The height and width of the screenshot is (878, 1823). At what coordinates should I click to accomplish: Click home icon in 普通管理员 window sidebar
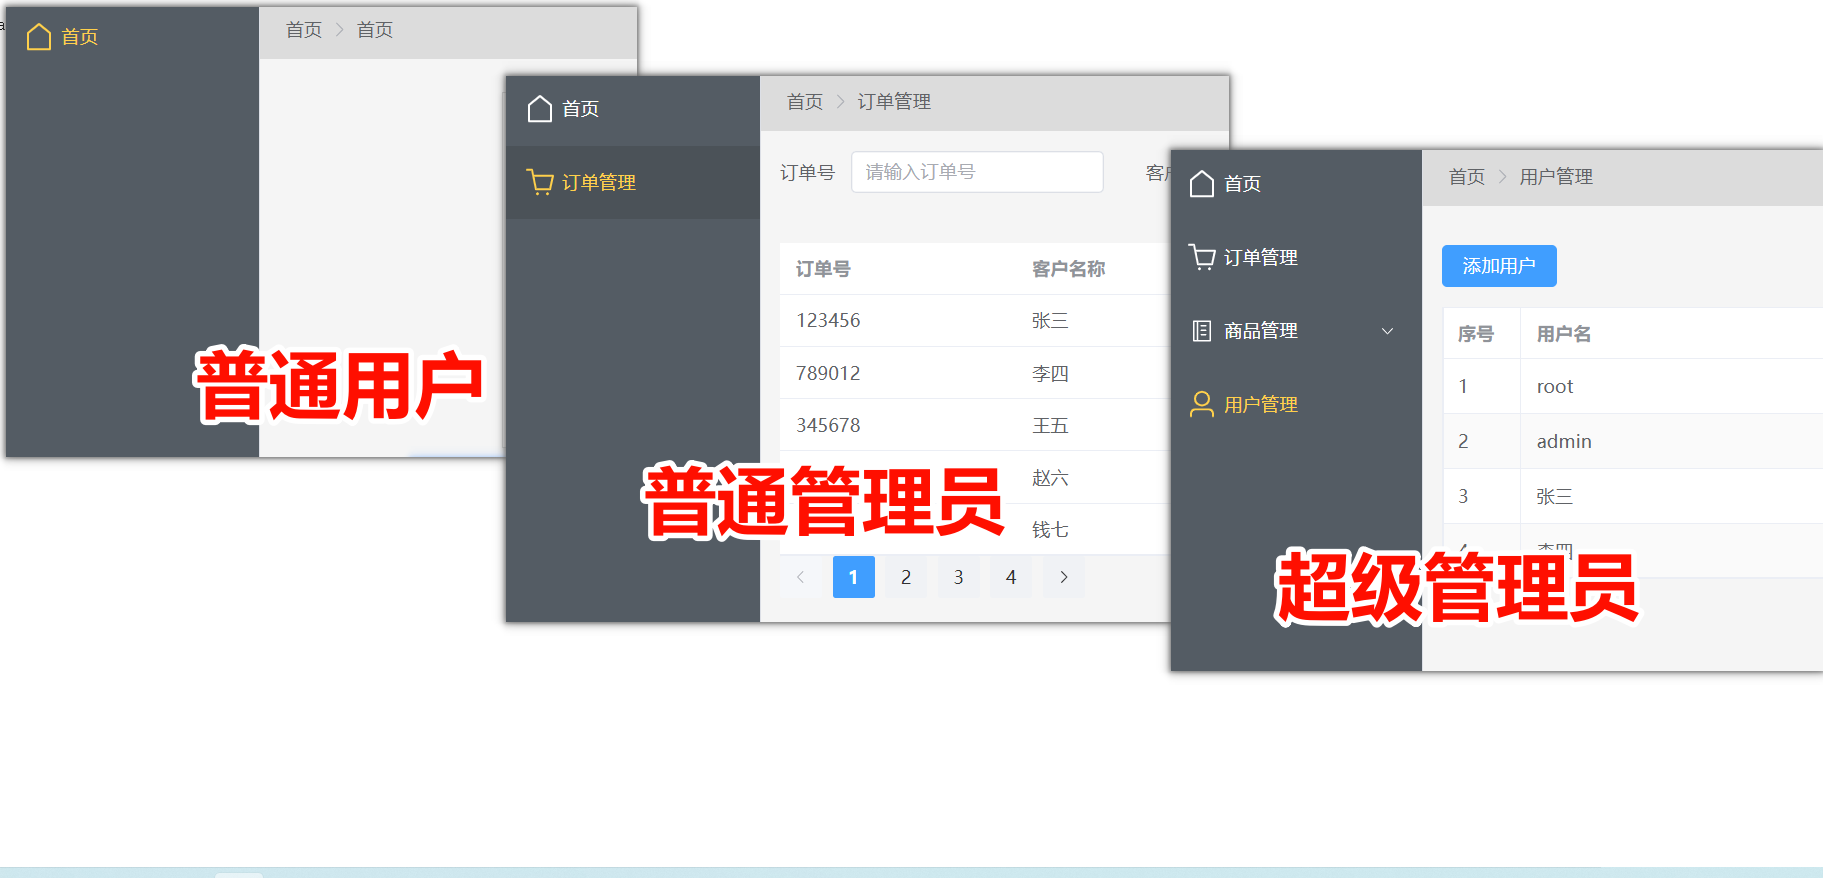point(540,109)
